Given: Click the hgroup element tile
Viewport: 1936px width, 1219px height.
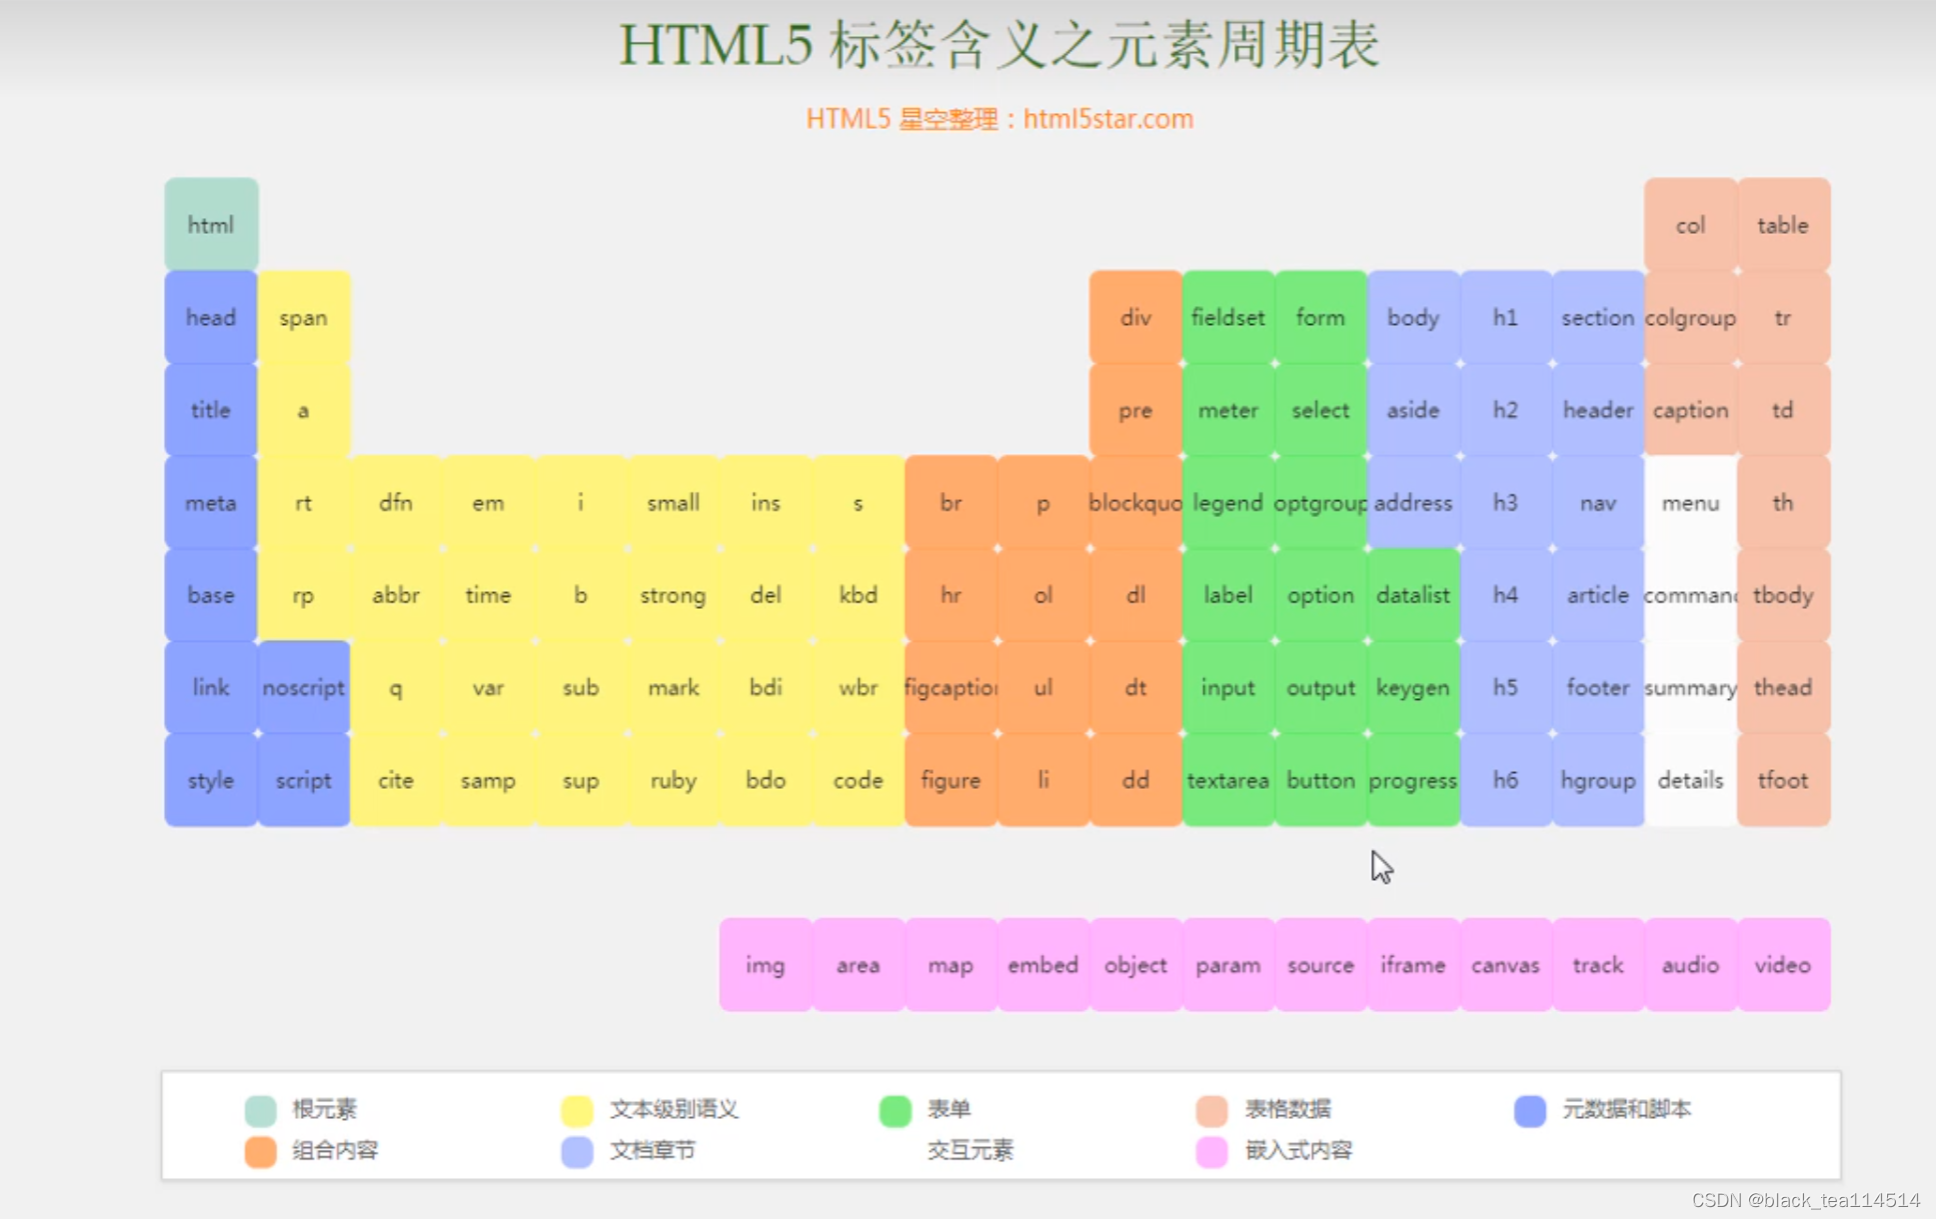Looking at the screenshot, I should click(x=1598, y=780).
